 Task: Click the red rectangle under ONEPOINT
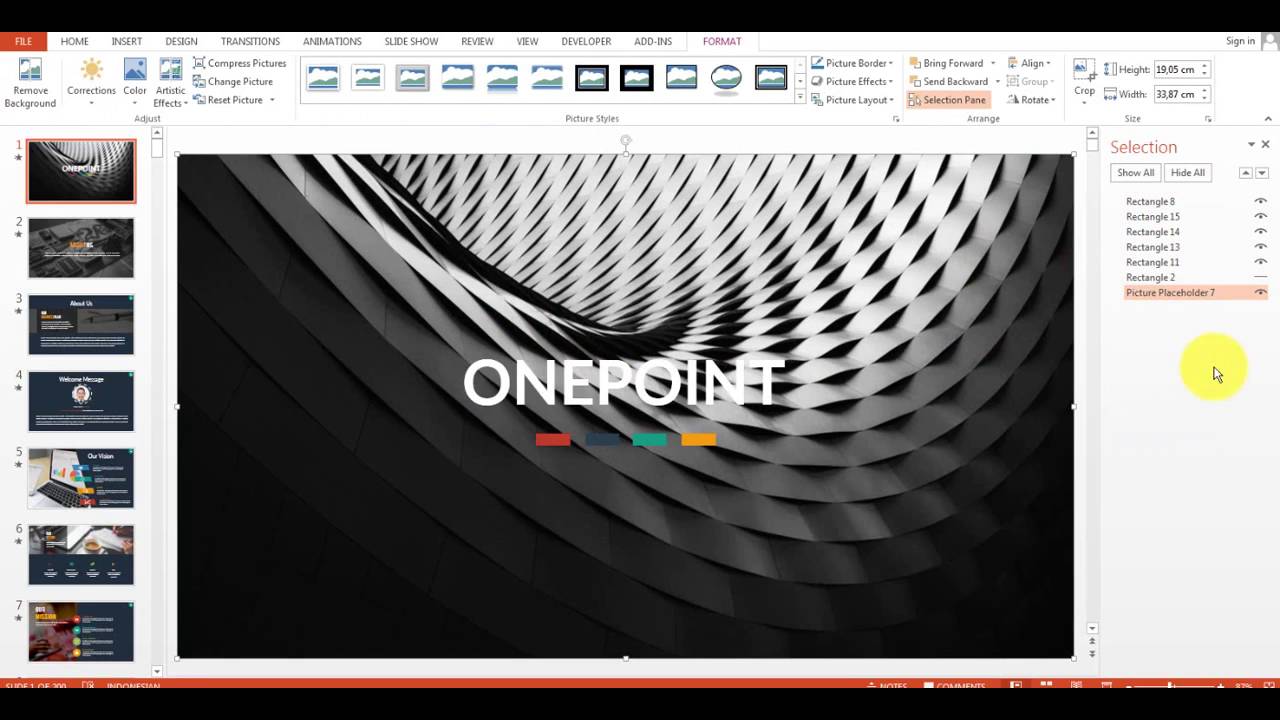[553, 439]
